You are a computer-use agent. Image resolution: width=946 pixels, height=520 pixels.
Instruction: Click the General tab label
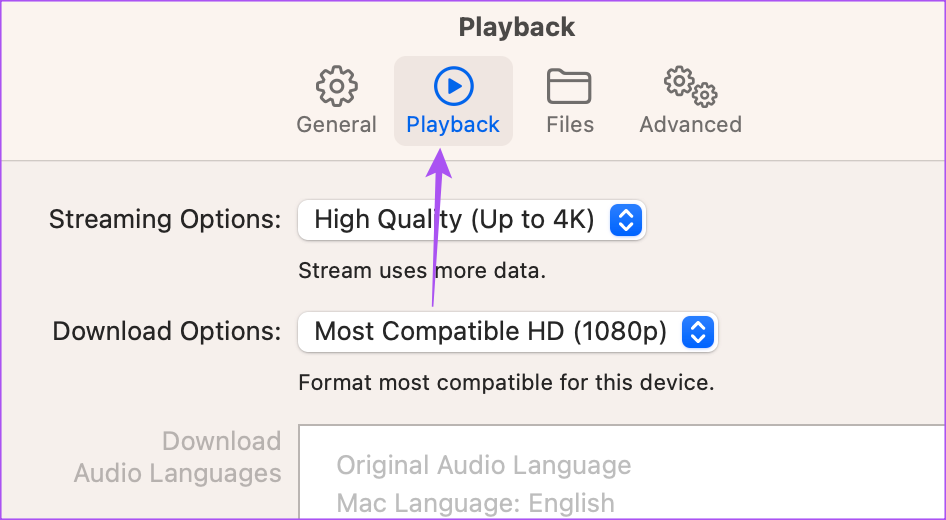337,124
